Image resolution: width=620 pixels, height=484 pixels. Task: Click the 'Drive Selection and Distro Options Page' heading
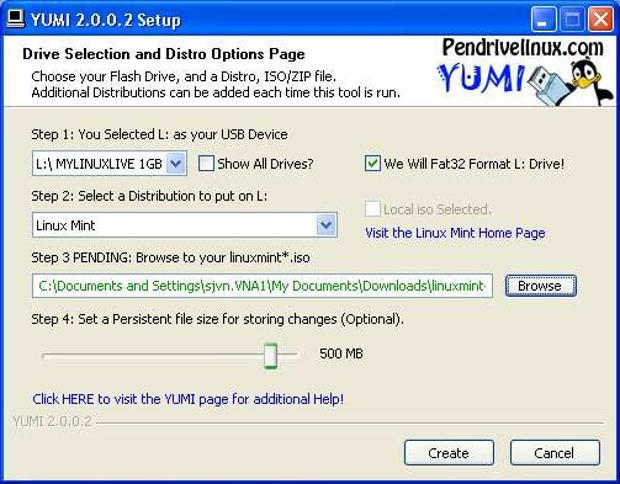(164, 54)
